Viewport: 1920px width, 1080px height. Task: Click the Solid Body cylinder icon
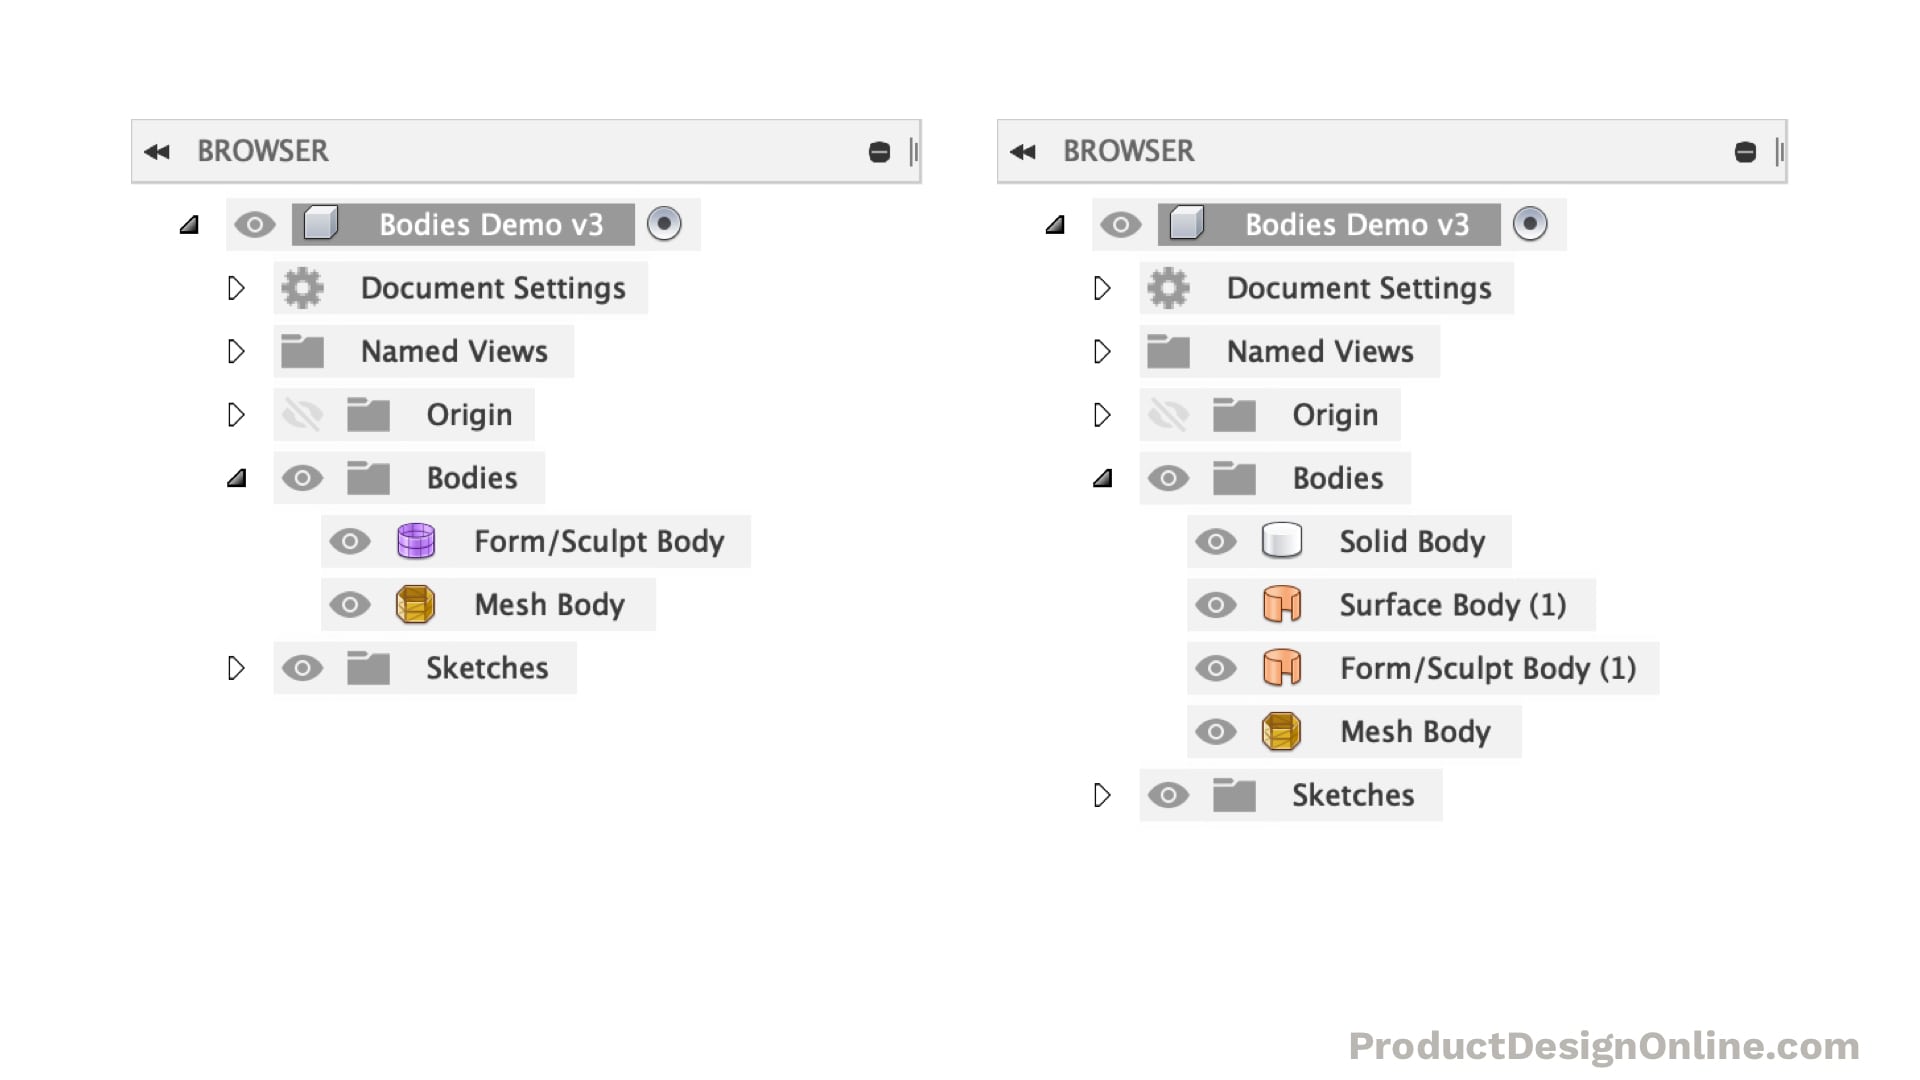click(1281, 541)
